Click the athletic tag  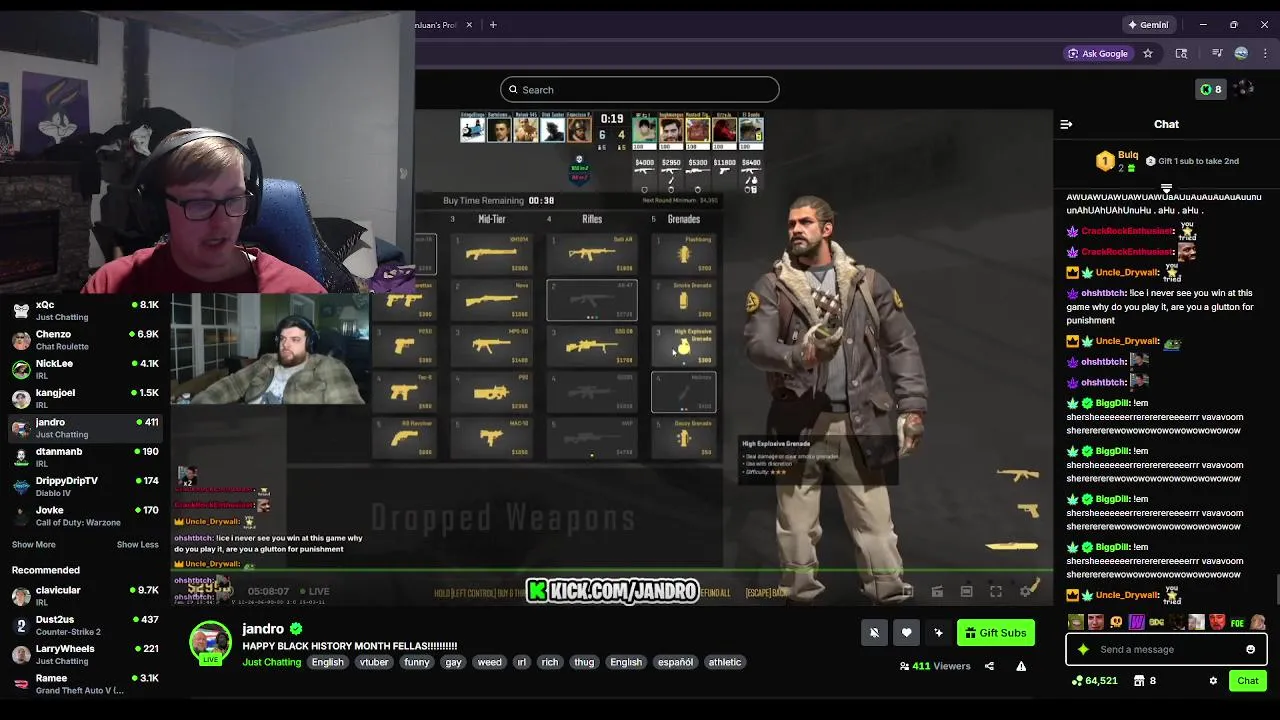point(725,662)
